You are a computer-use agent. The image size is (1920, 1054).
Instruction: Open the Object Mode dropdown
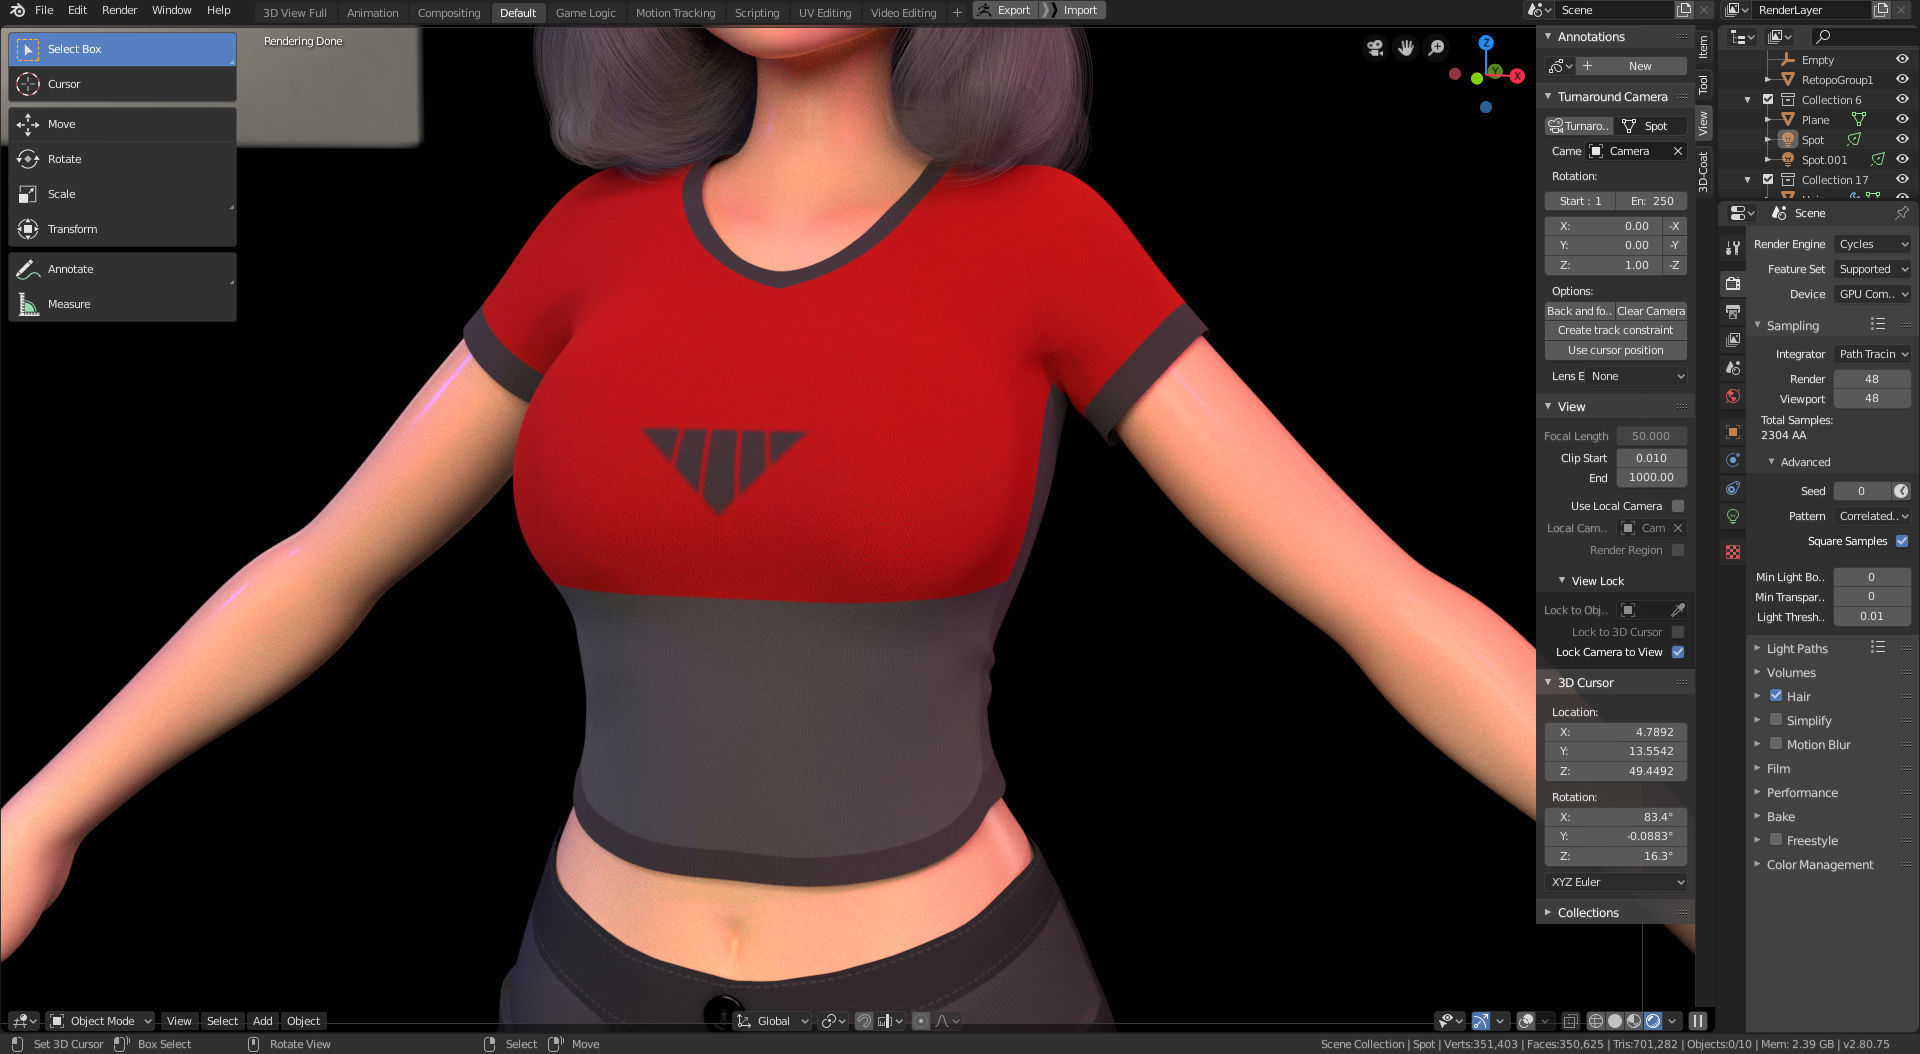[101, 1021]
